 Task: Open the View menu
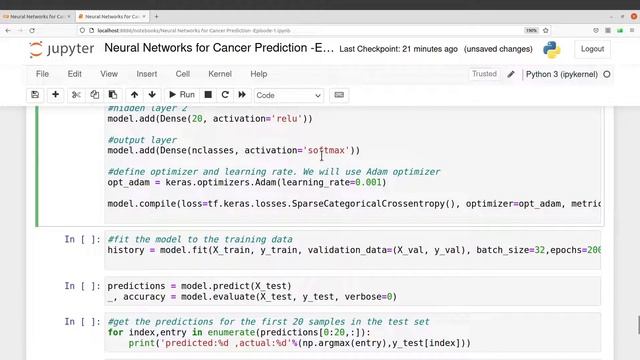coord(109,74)
